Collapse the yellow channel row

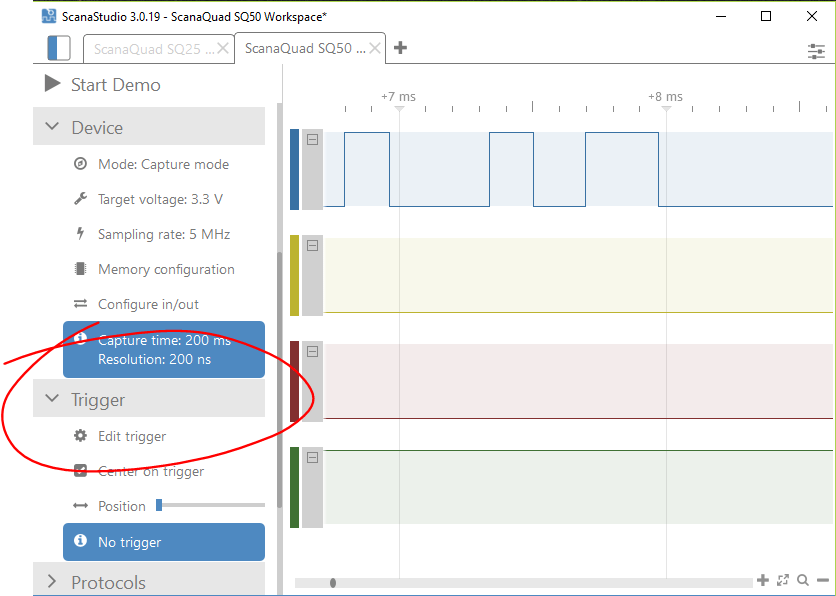tap(312, 246)
